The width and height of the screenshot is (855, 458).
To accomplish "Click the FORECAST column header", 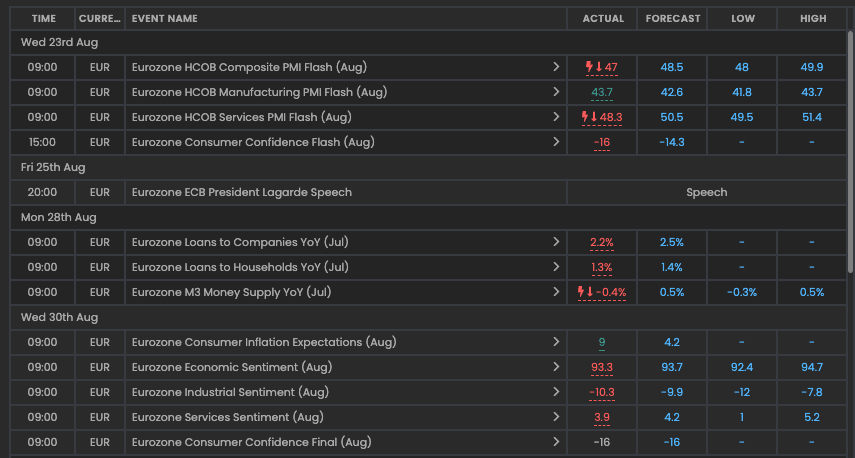I will click(673, 18).
